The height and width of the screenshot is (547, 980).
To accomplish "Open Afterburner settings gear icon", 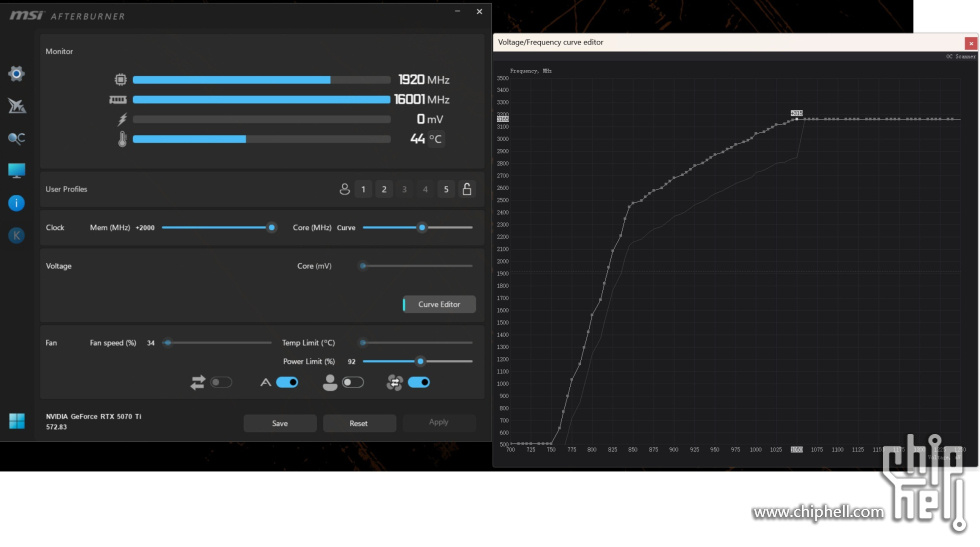I will point(16,74).
